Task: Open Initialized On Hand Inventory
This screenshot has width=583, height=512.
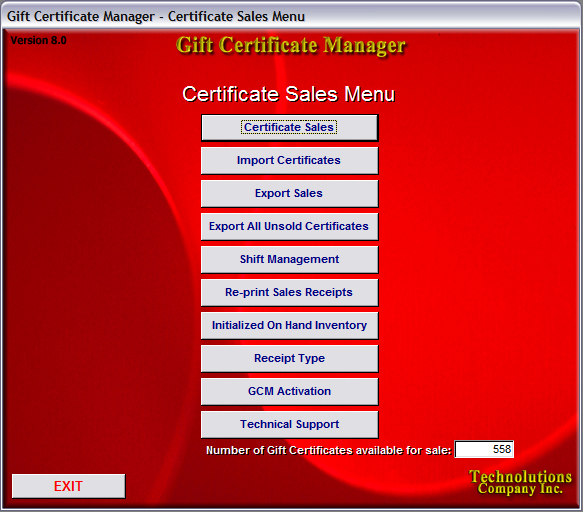Action: (289, 325)
